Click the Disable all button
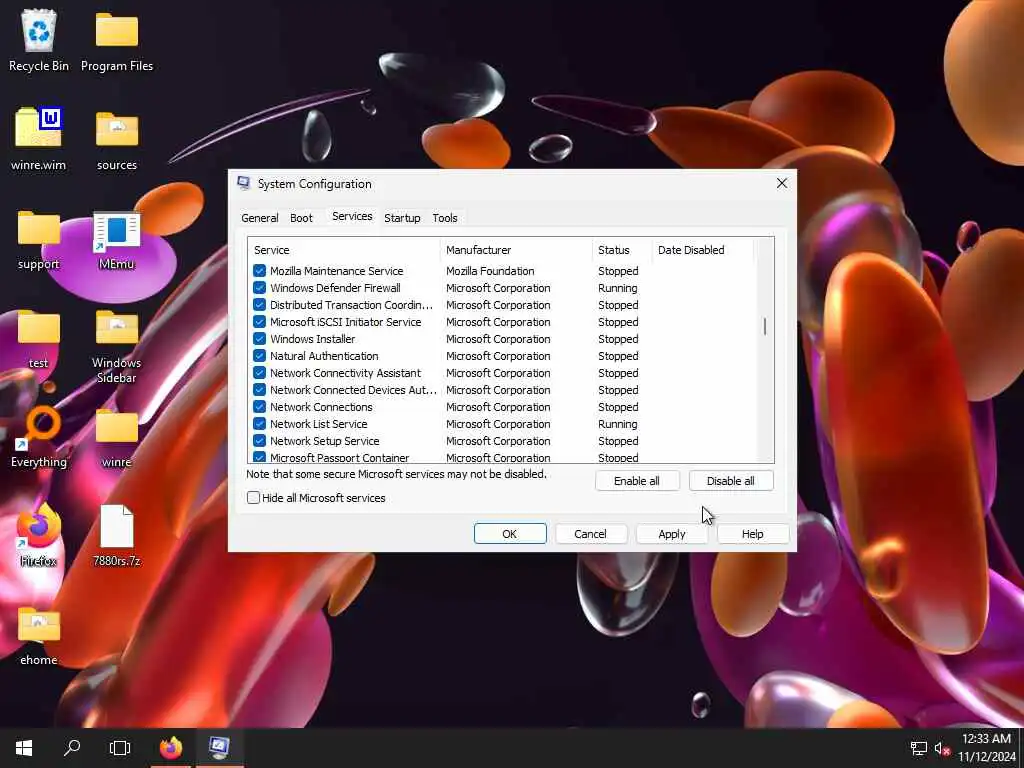 [731, 481]
